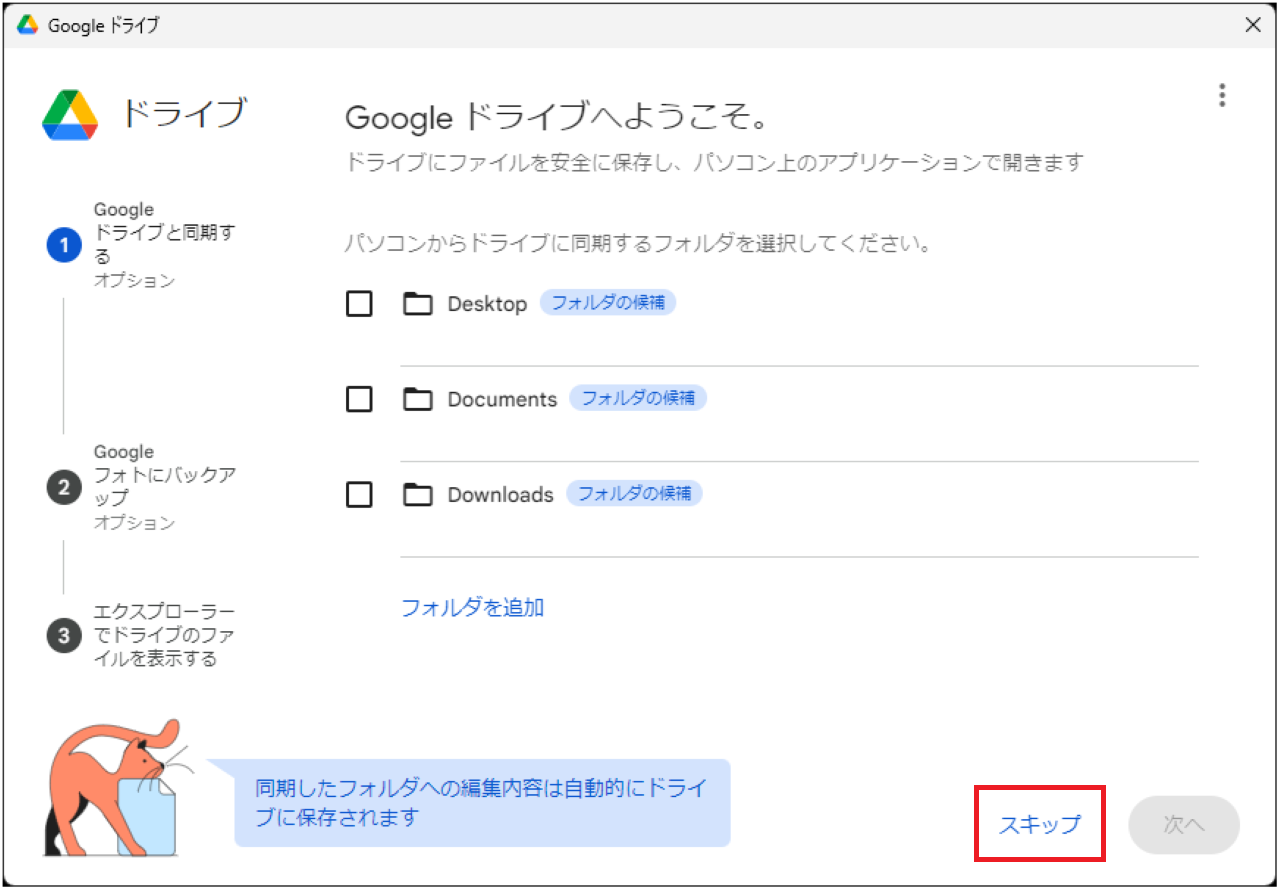Viewport: 1280px width, 890px height.
Task: Click the Google Drive logo in title bar
Action: pos(28,25)
